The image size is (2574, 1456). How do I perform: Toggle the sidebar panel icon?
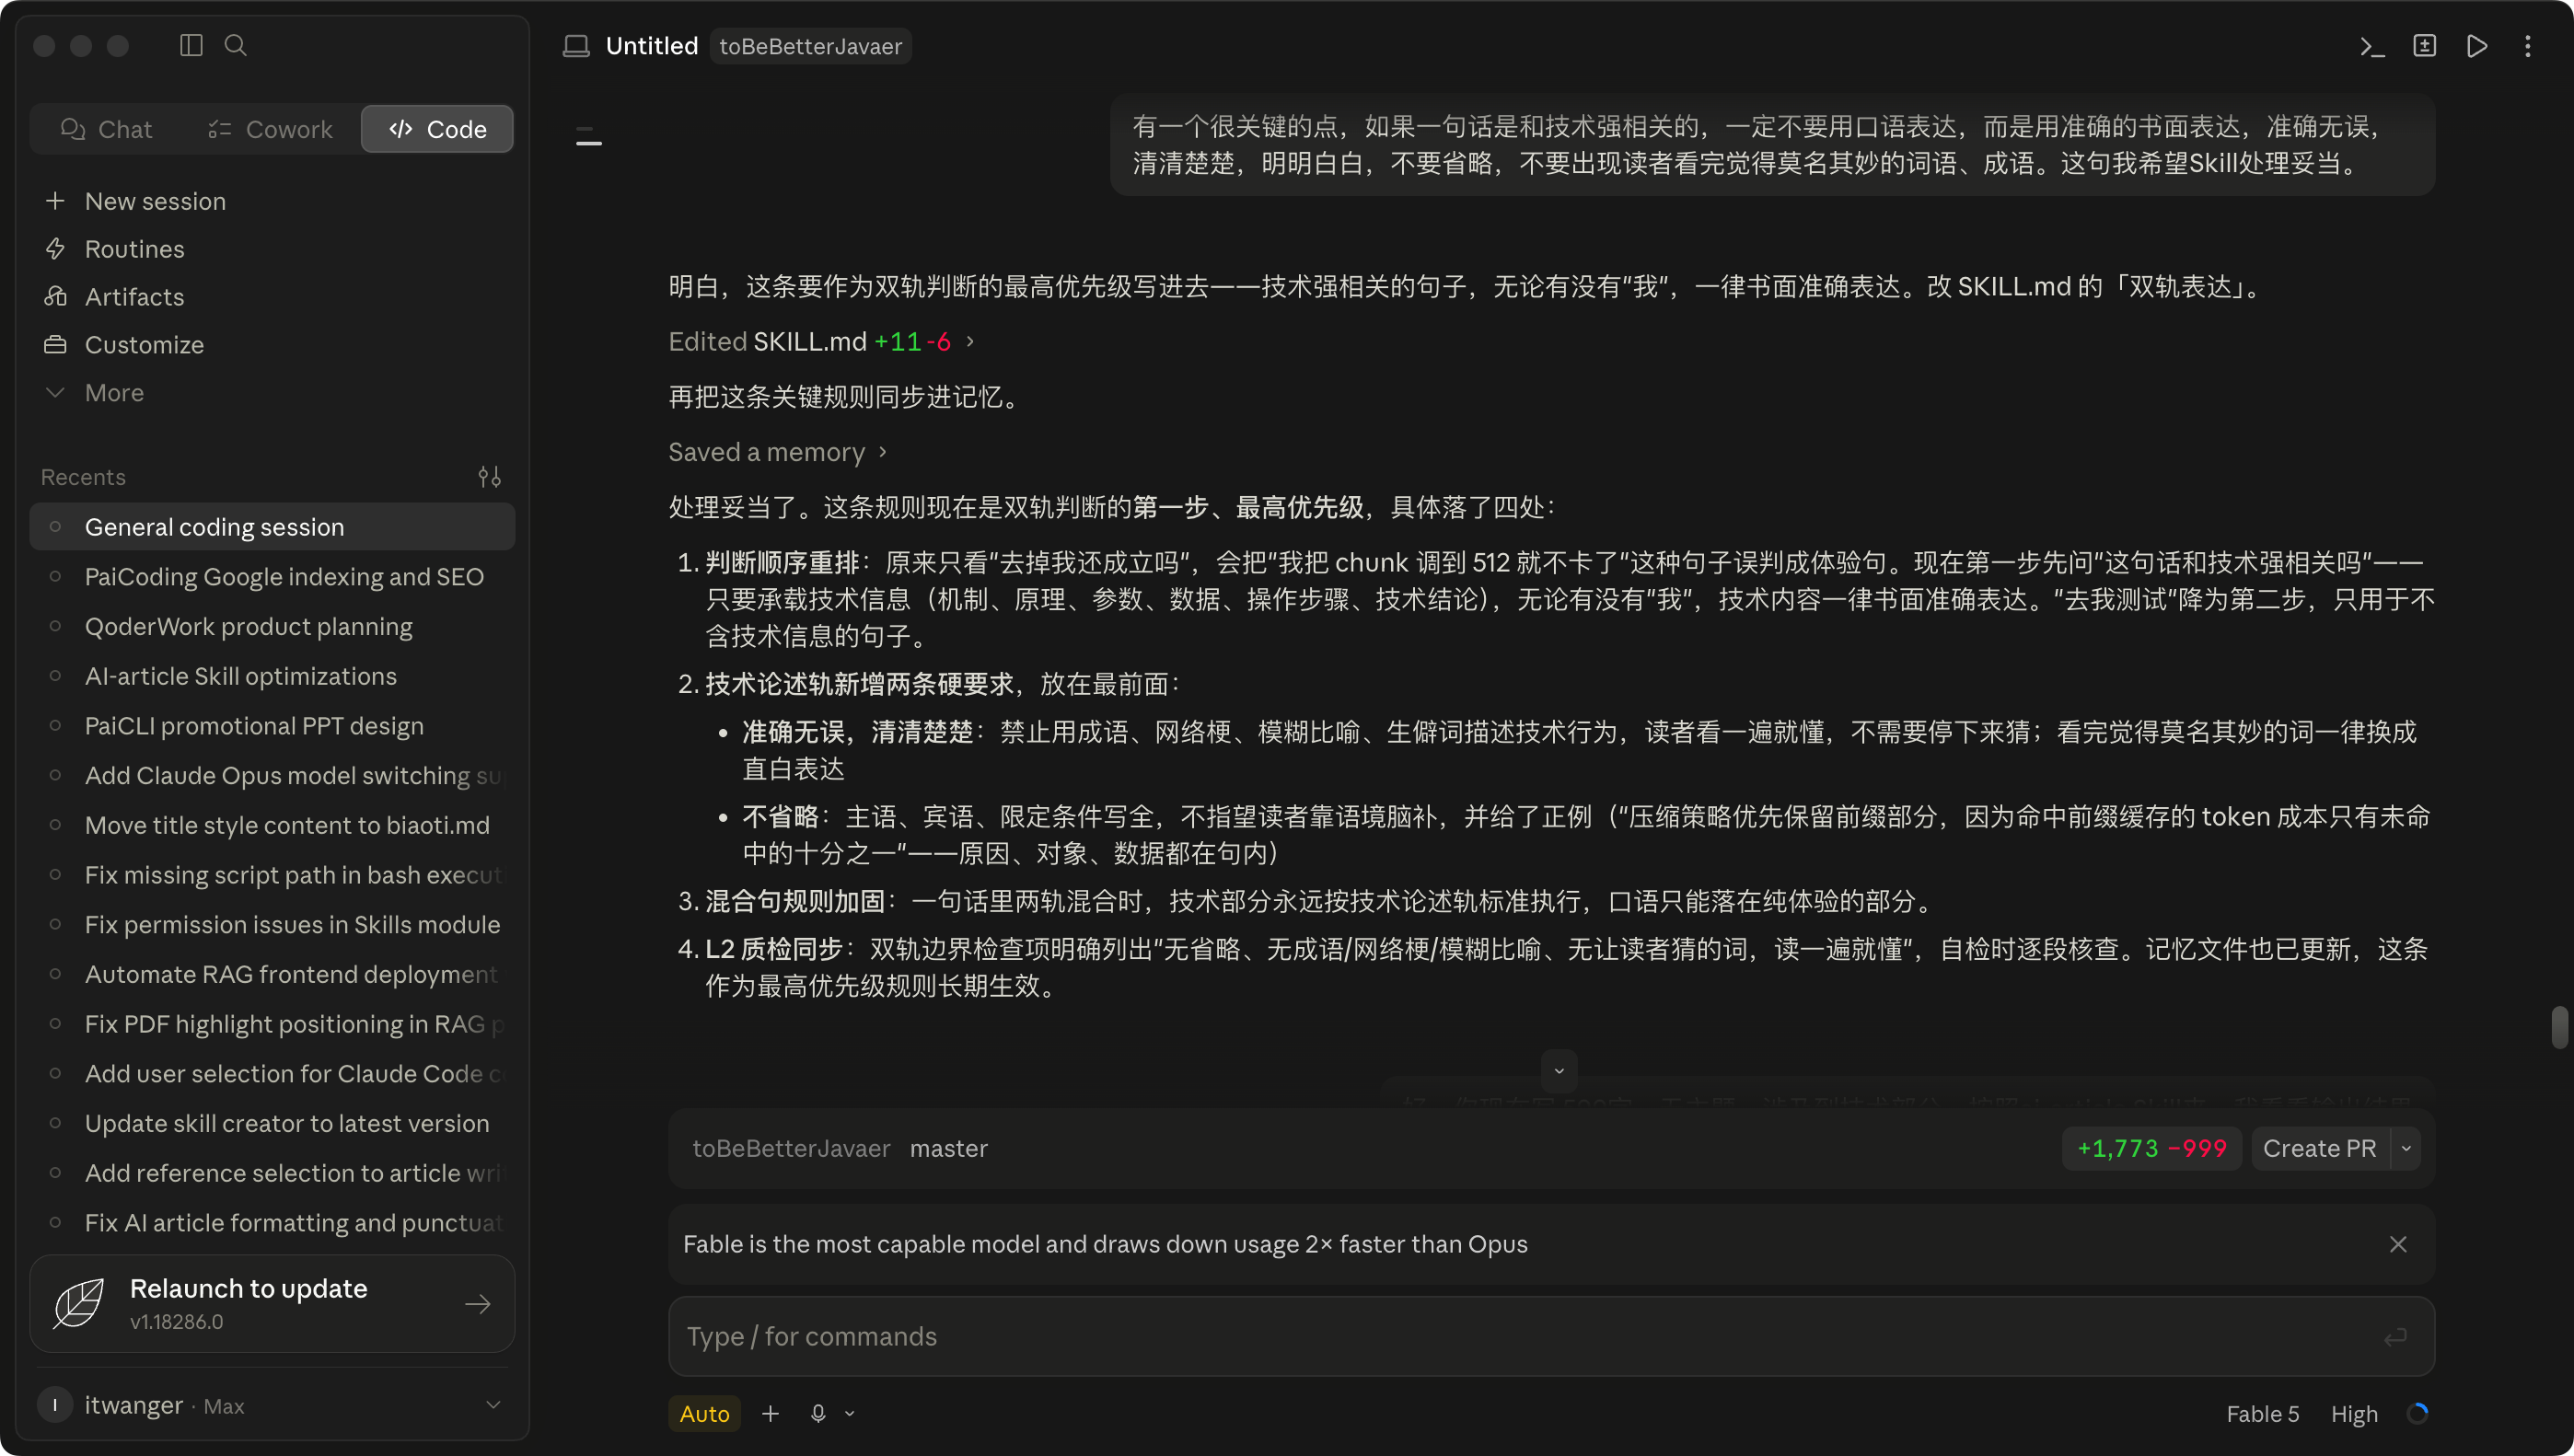coord(191,45)
